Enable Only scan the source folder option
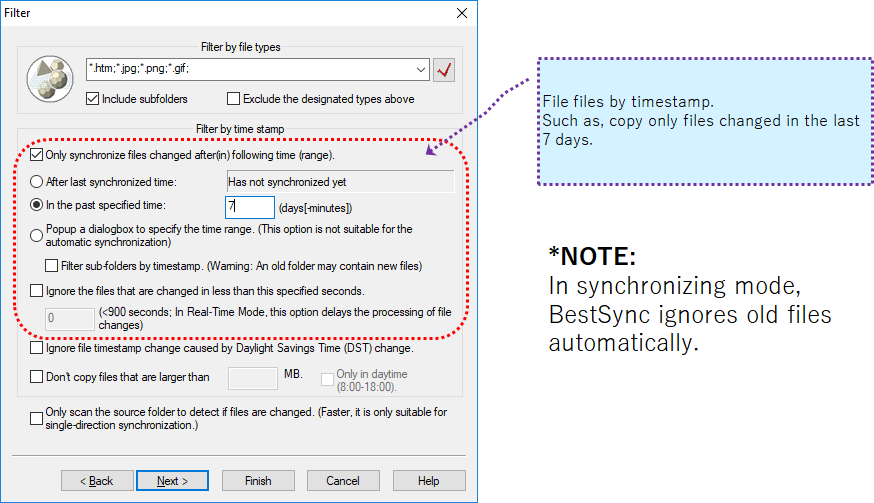 click(x=36, y=418)
